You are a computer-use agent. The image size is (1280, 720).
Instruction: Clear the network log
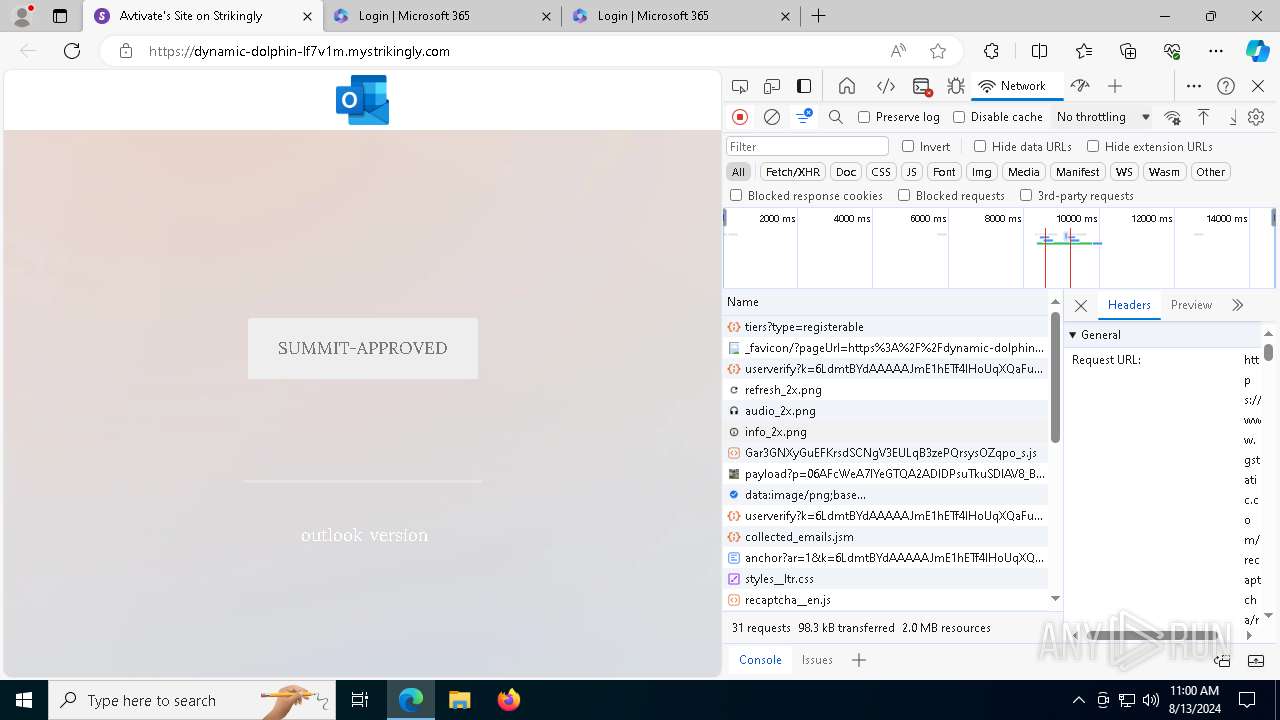click(772, 117)
